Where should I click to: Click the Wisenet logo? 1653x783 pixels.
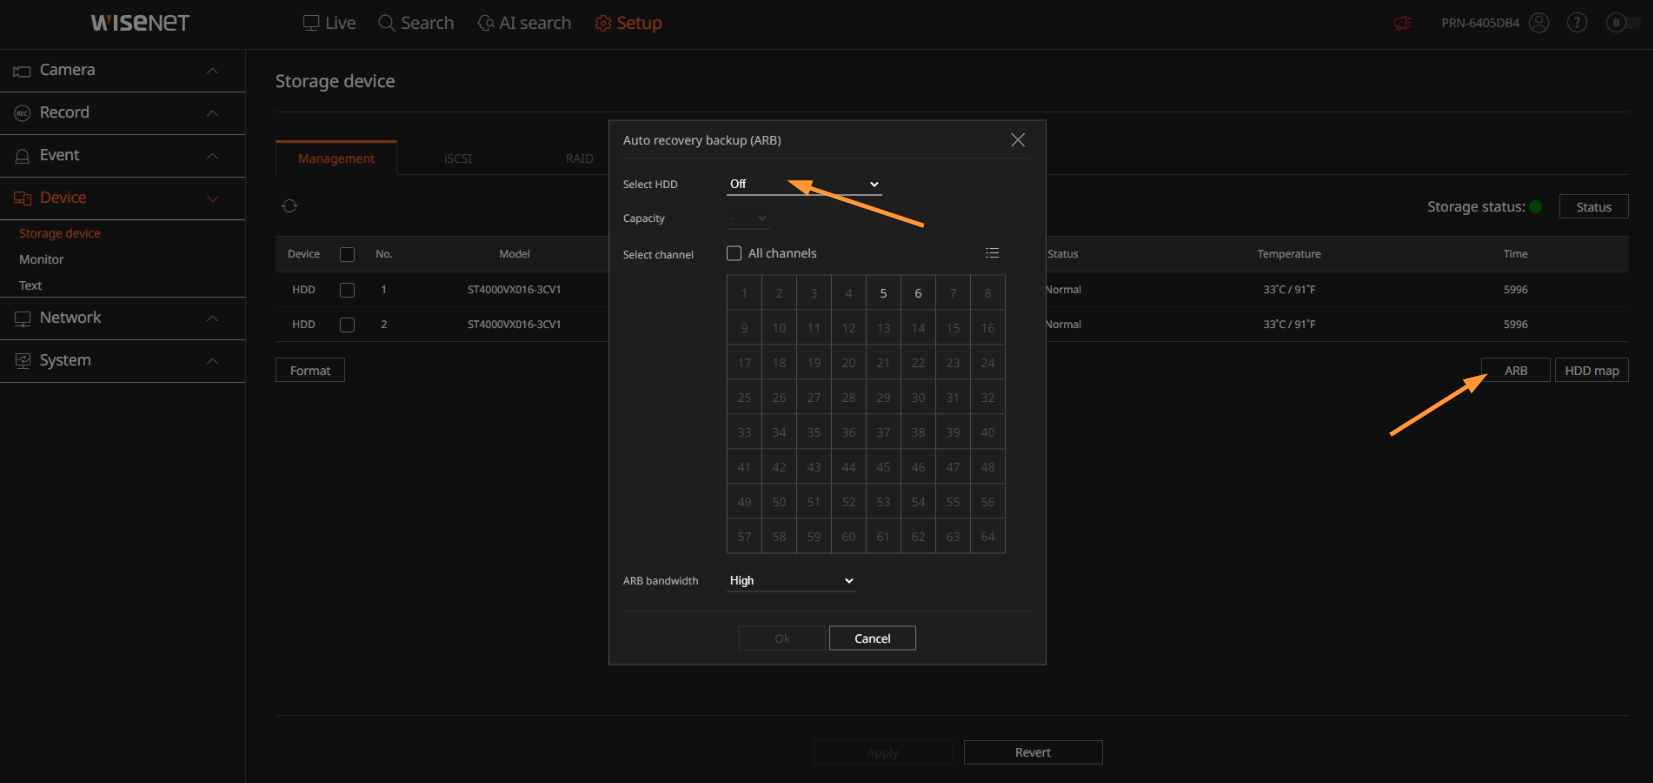[140, 23]
